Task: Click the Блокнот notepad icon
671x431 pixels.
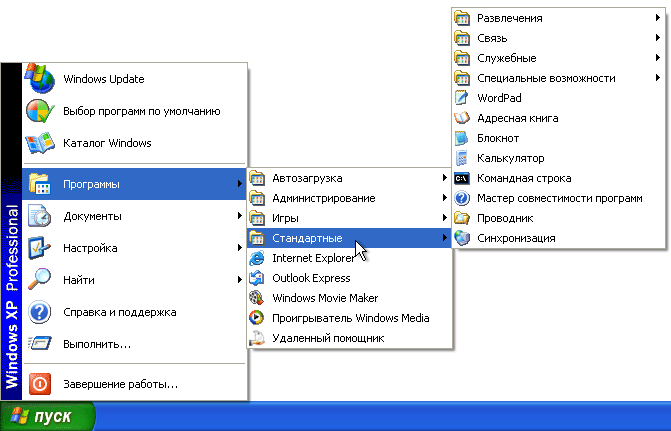Action: tap(461, 138)
